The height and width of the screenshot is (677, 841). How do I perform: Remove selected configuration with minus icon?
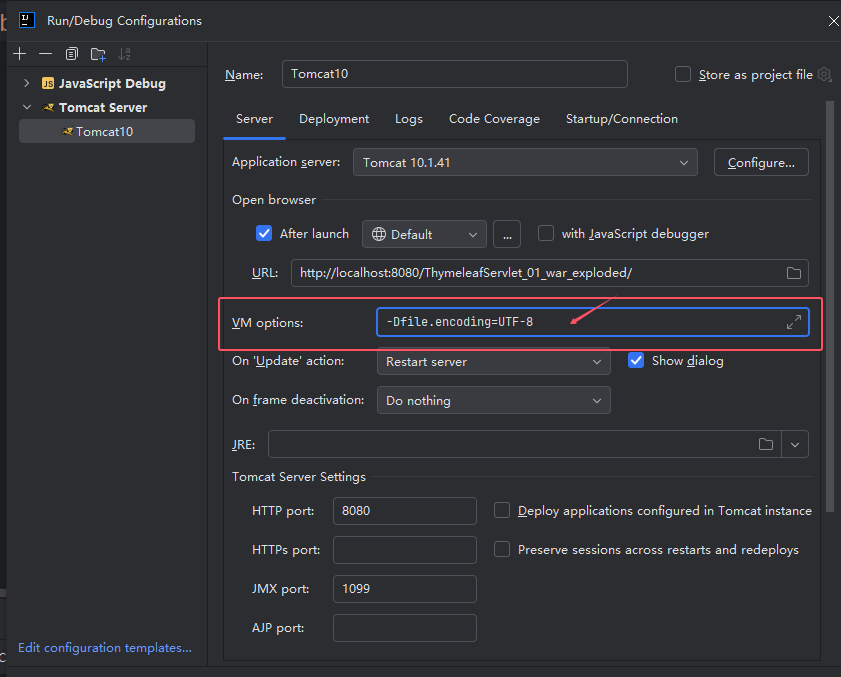46,54
